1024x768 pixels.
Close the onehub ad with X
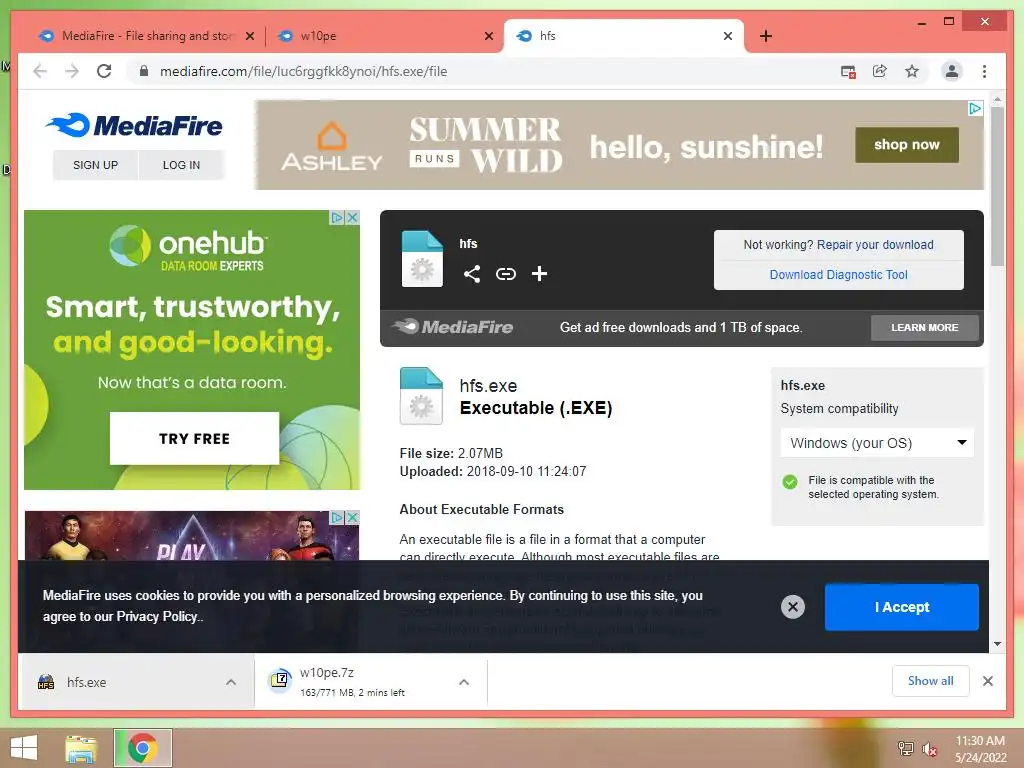click(x=353, y=217)
